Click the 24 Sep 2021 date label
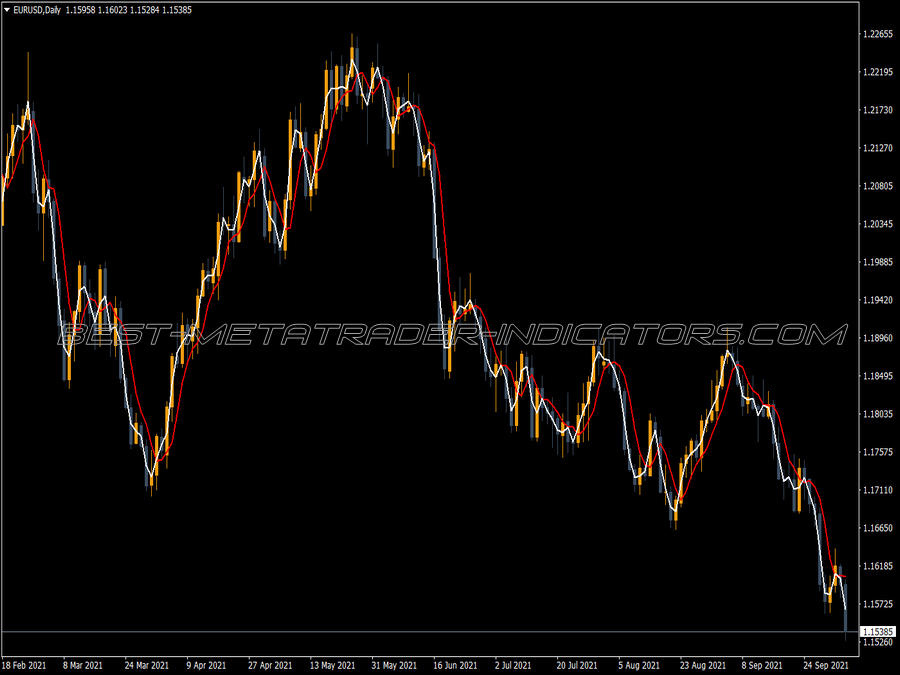Image resolution: width=900 pixels, height=675 pixels. pyautogui.click(x=826, y=666)
